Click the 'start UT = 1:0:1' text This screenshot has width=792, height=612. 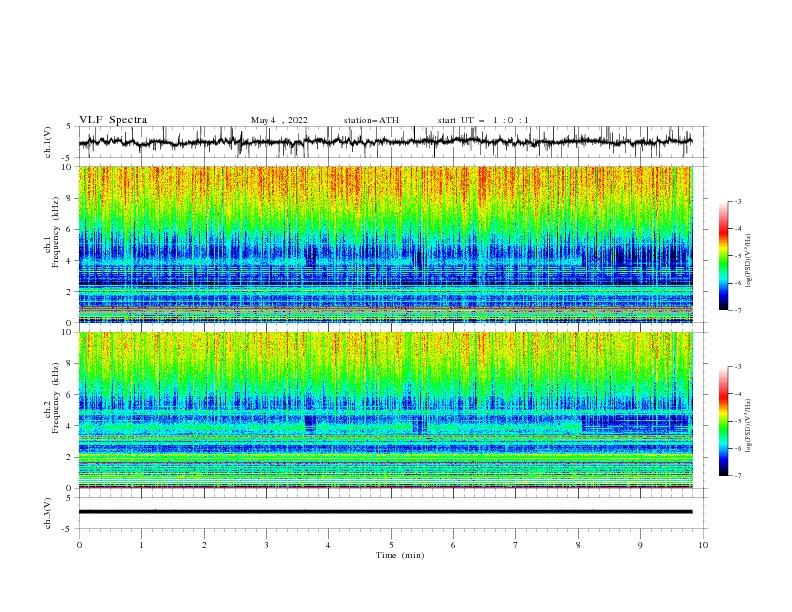pos(483,120)
